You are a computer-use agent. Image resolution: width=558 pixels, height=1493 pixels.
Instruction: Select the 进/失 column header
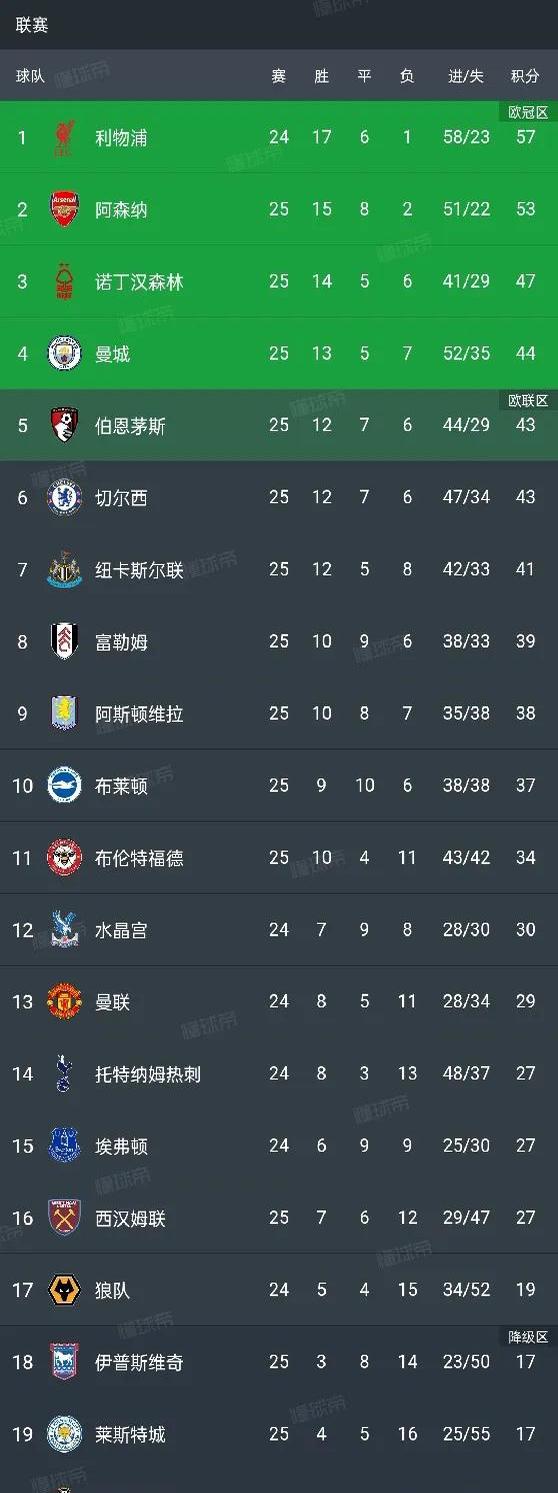tap(466, 77)
